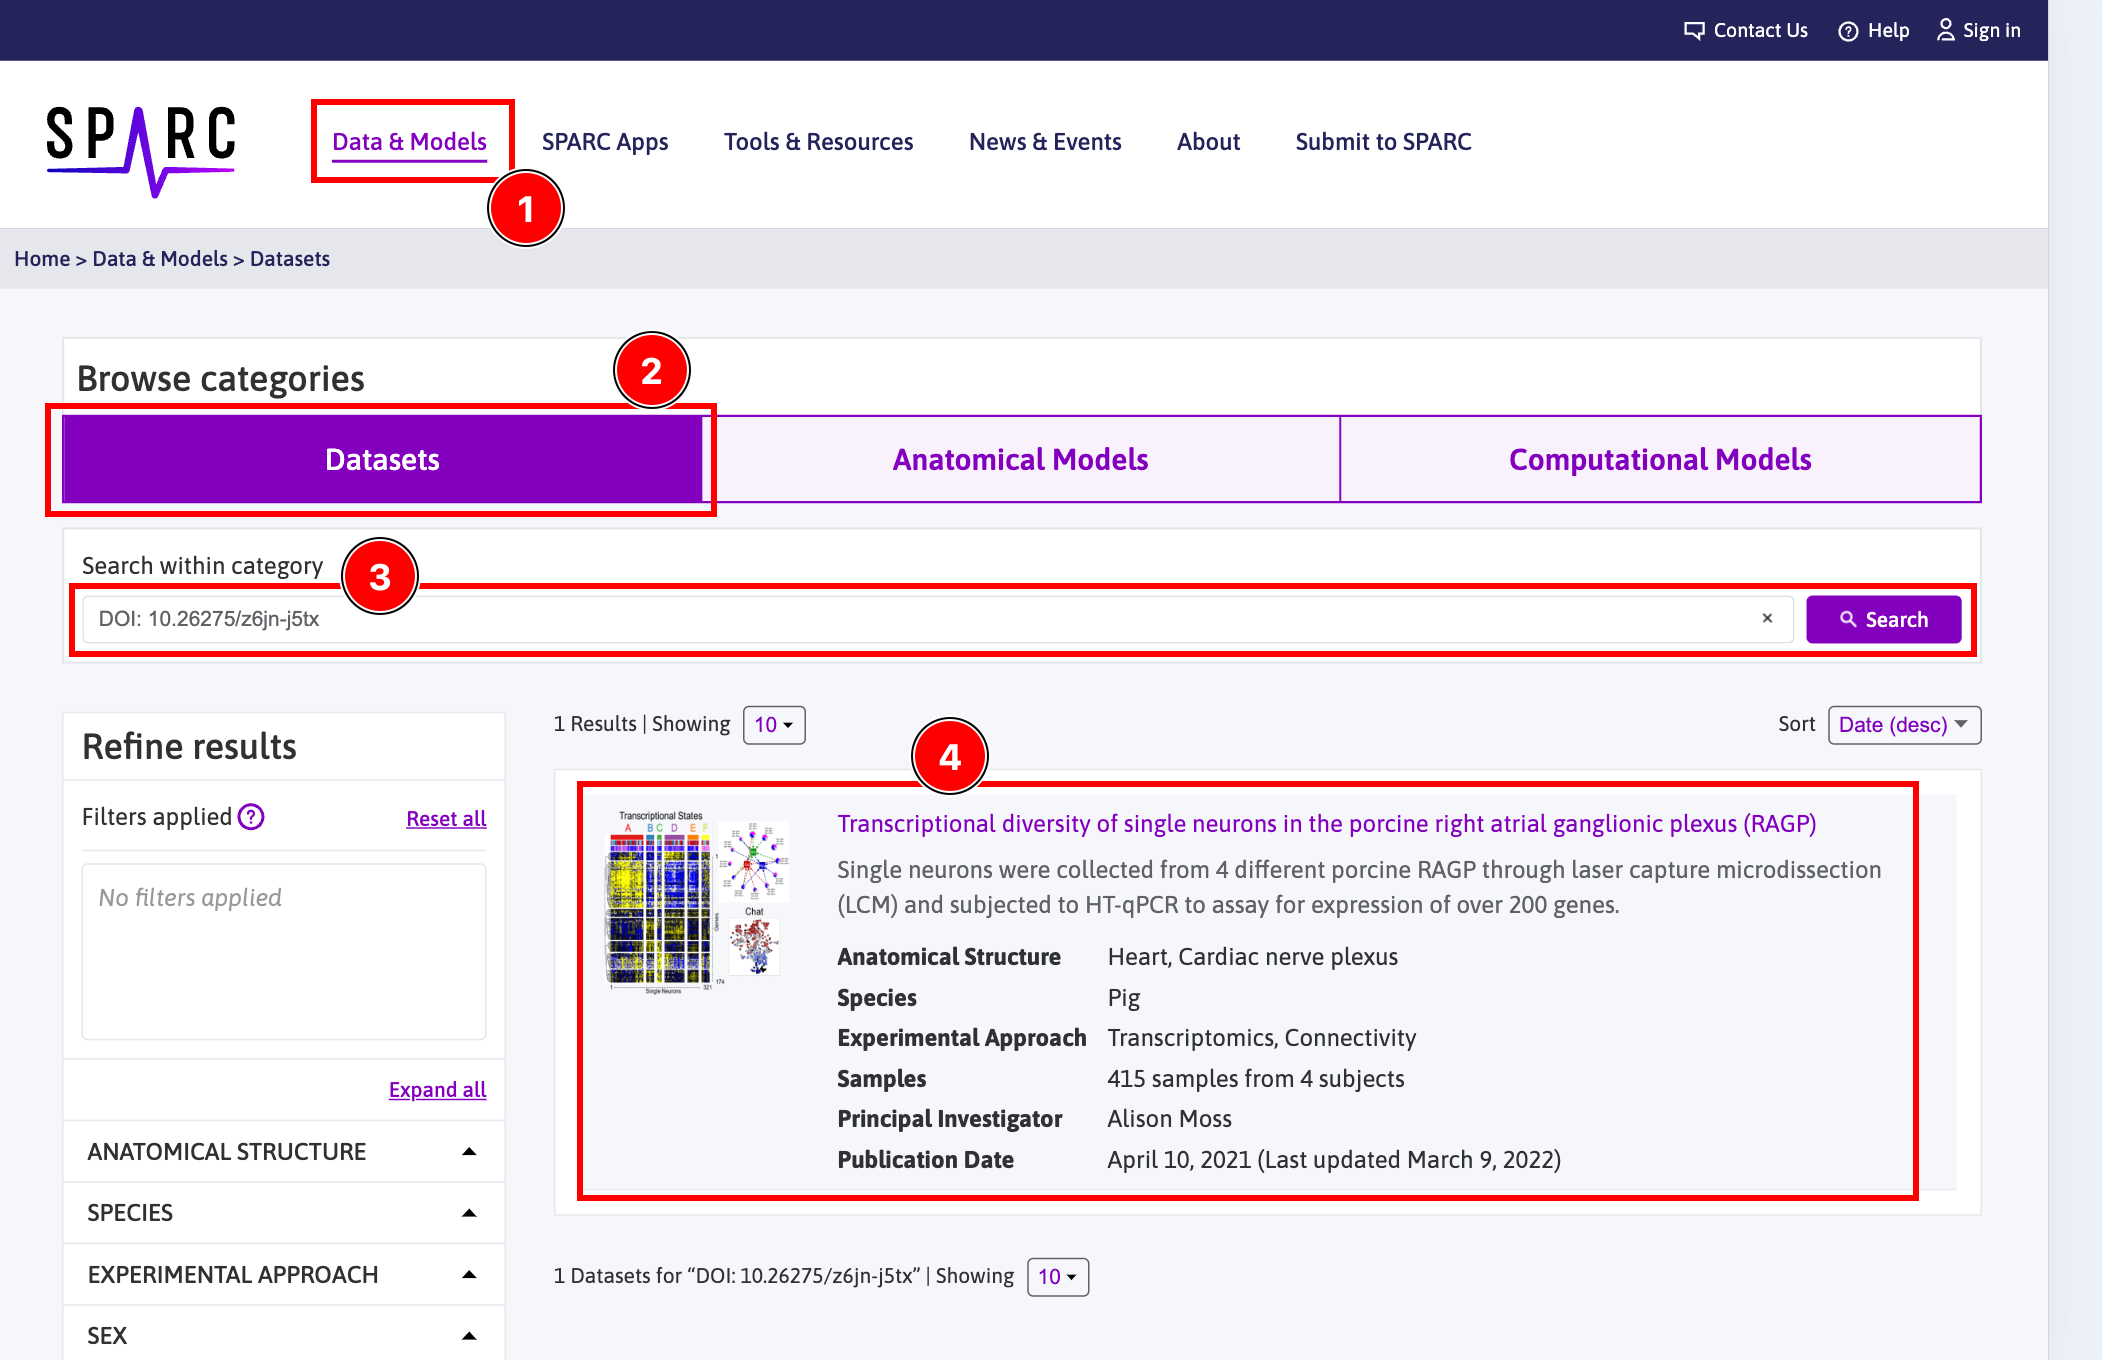Viewport: 2102px width, 1360px height.
Task: Click the Contact Us link
Action: click(x=1760, y=31)
